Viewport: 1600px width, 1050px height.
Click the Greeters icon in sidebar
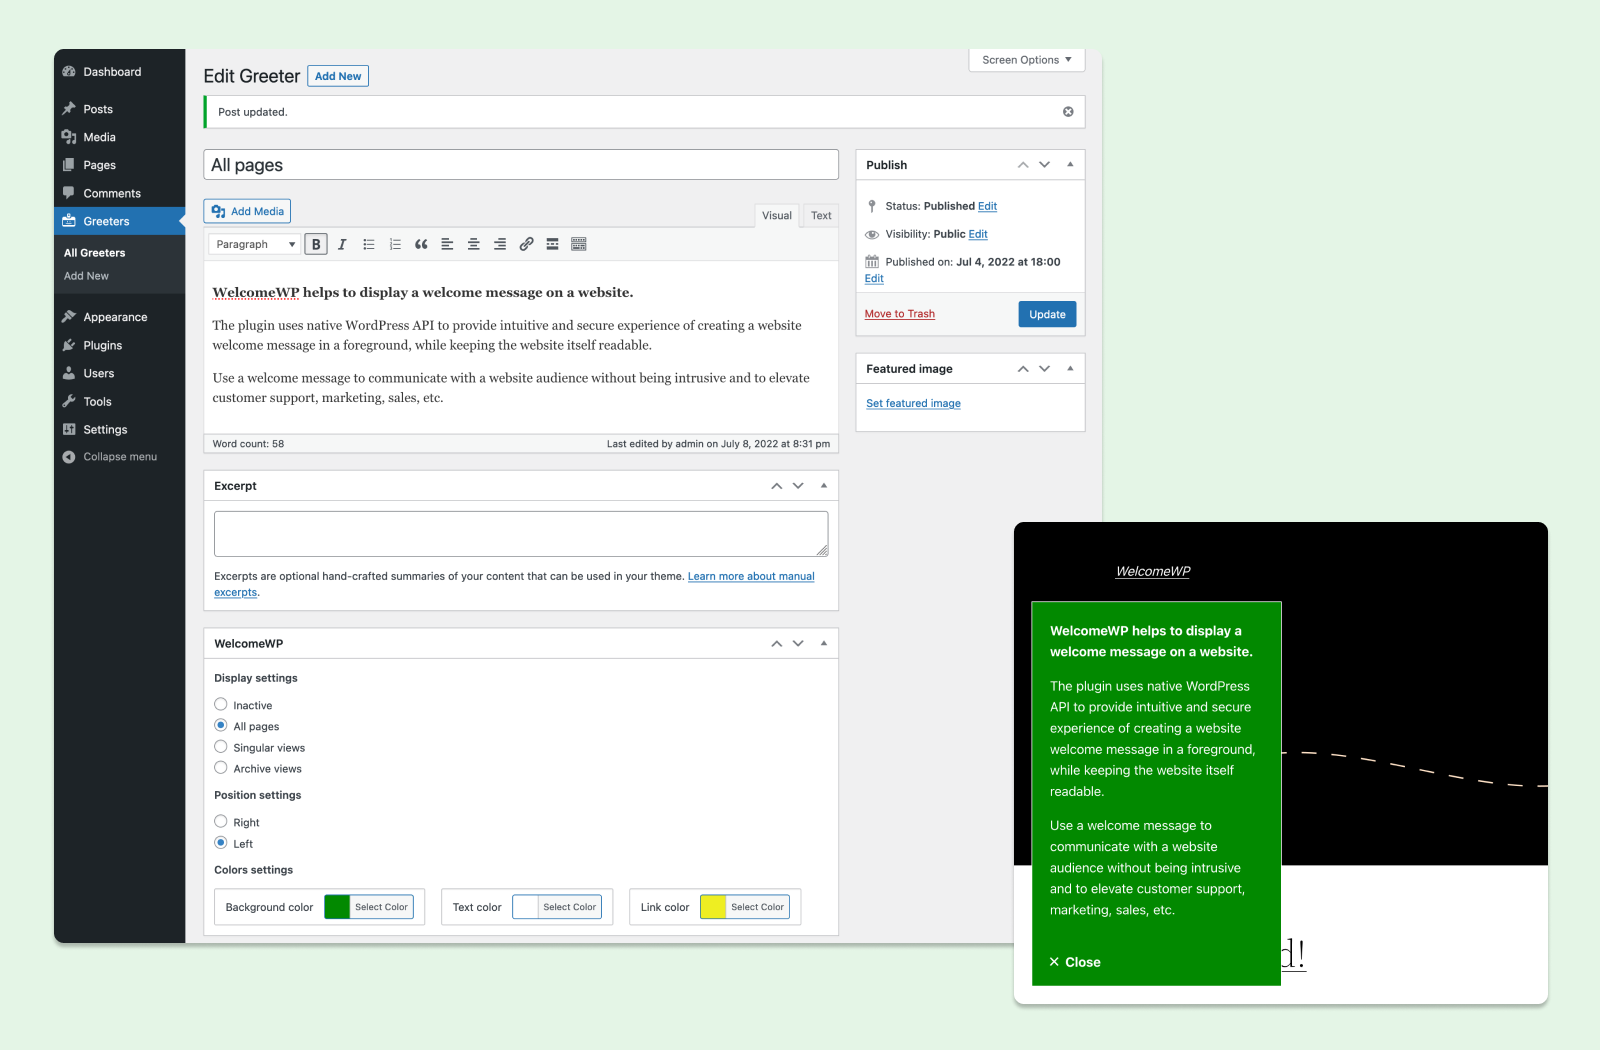click(69, 221)
